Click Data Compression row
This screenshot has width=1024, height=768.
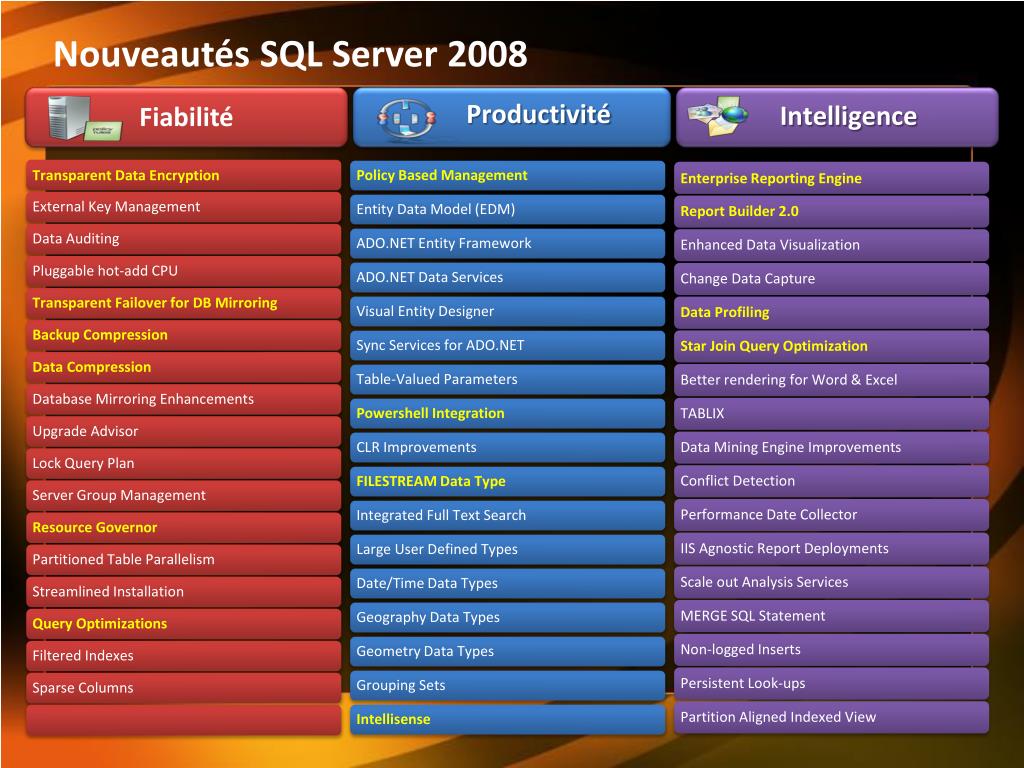tap(184, 367)
